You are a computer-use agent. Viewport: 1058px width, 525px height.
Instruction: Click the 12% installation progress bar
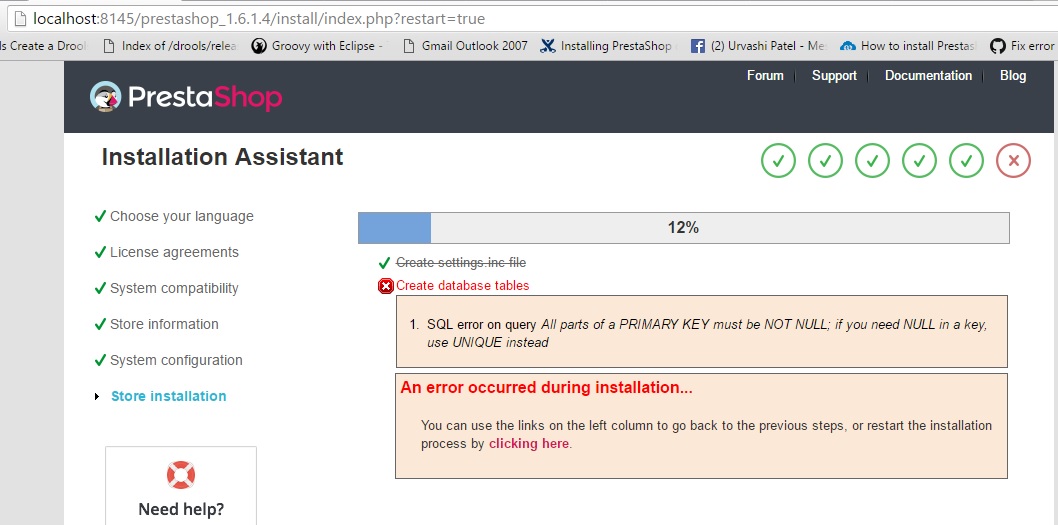coord(684,228)
